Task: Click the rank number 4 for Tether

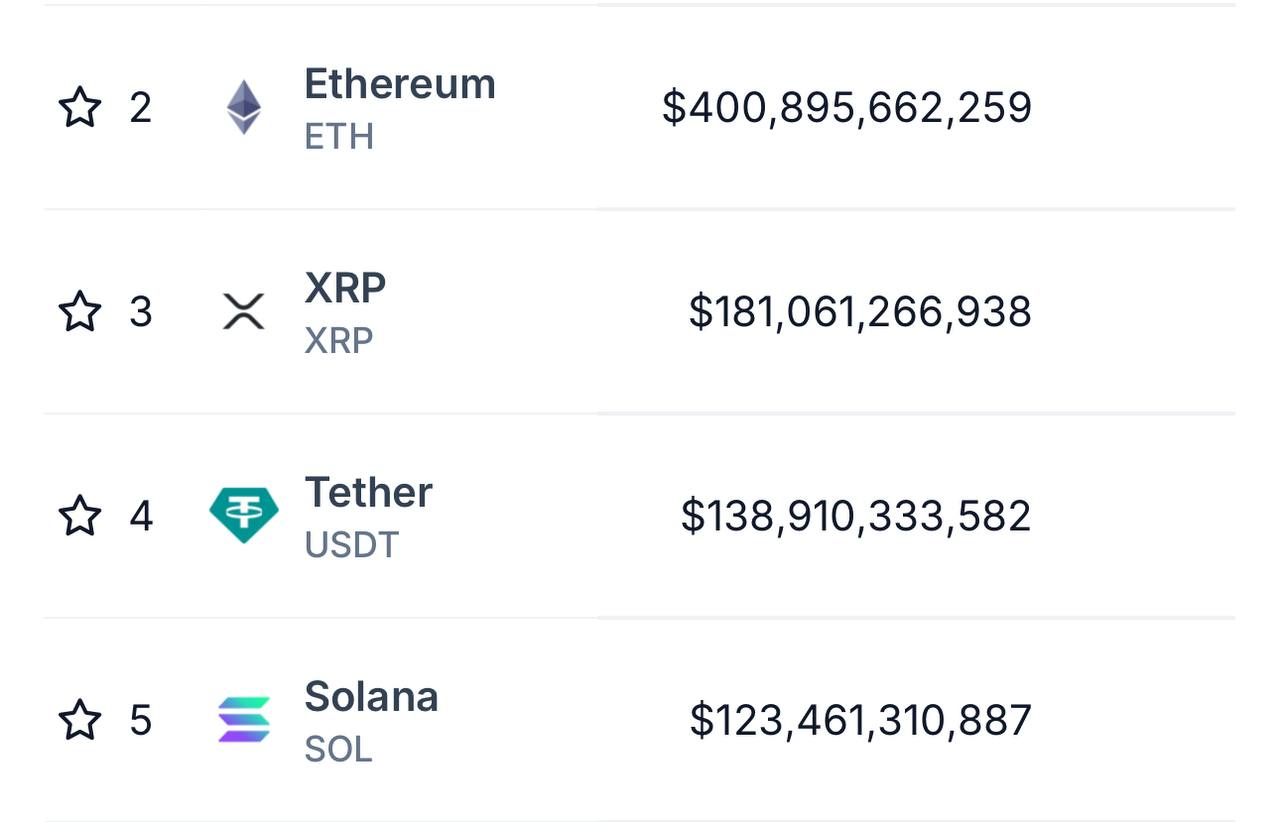Action: [x=140, y=516]
